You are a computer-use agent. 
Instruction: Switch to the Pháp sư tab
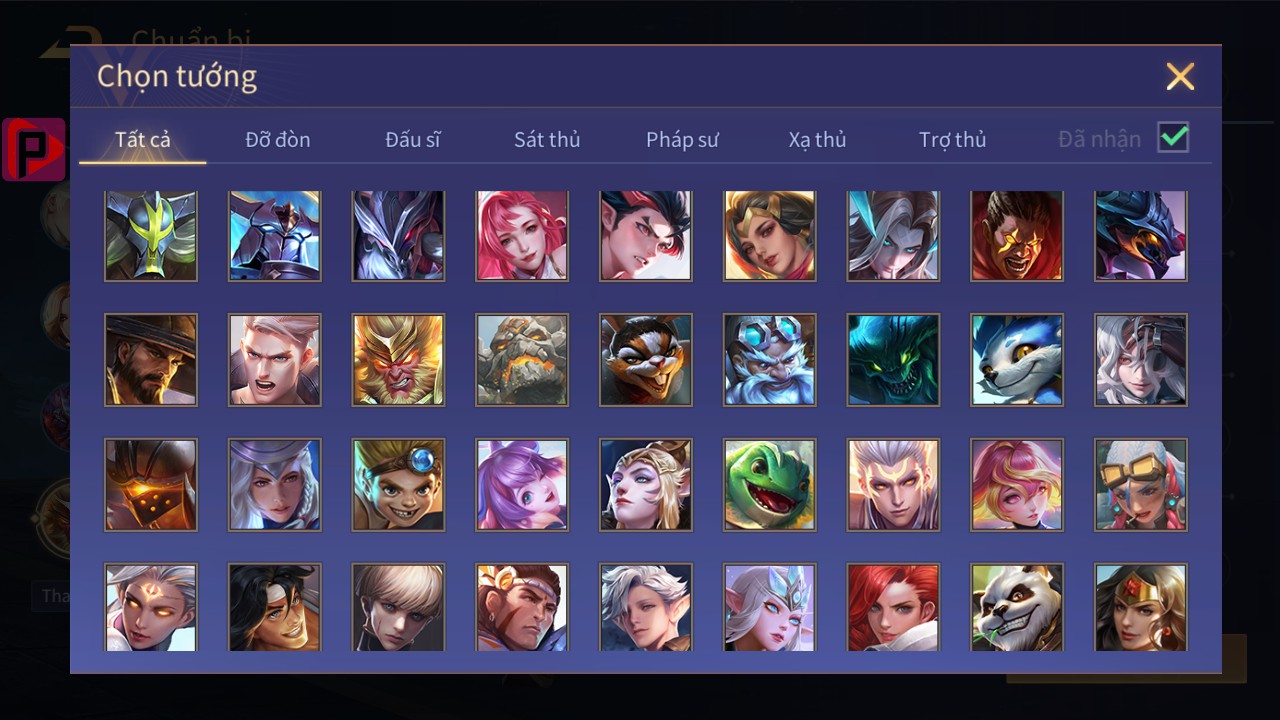[x=682, y=139]
